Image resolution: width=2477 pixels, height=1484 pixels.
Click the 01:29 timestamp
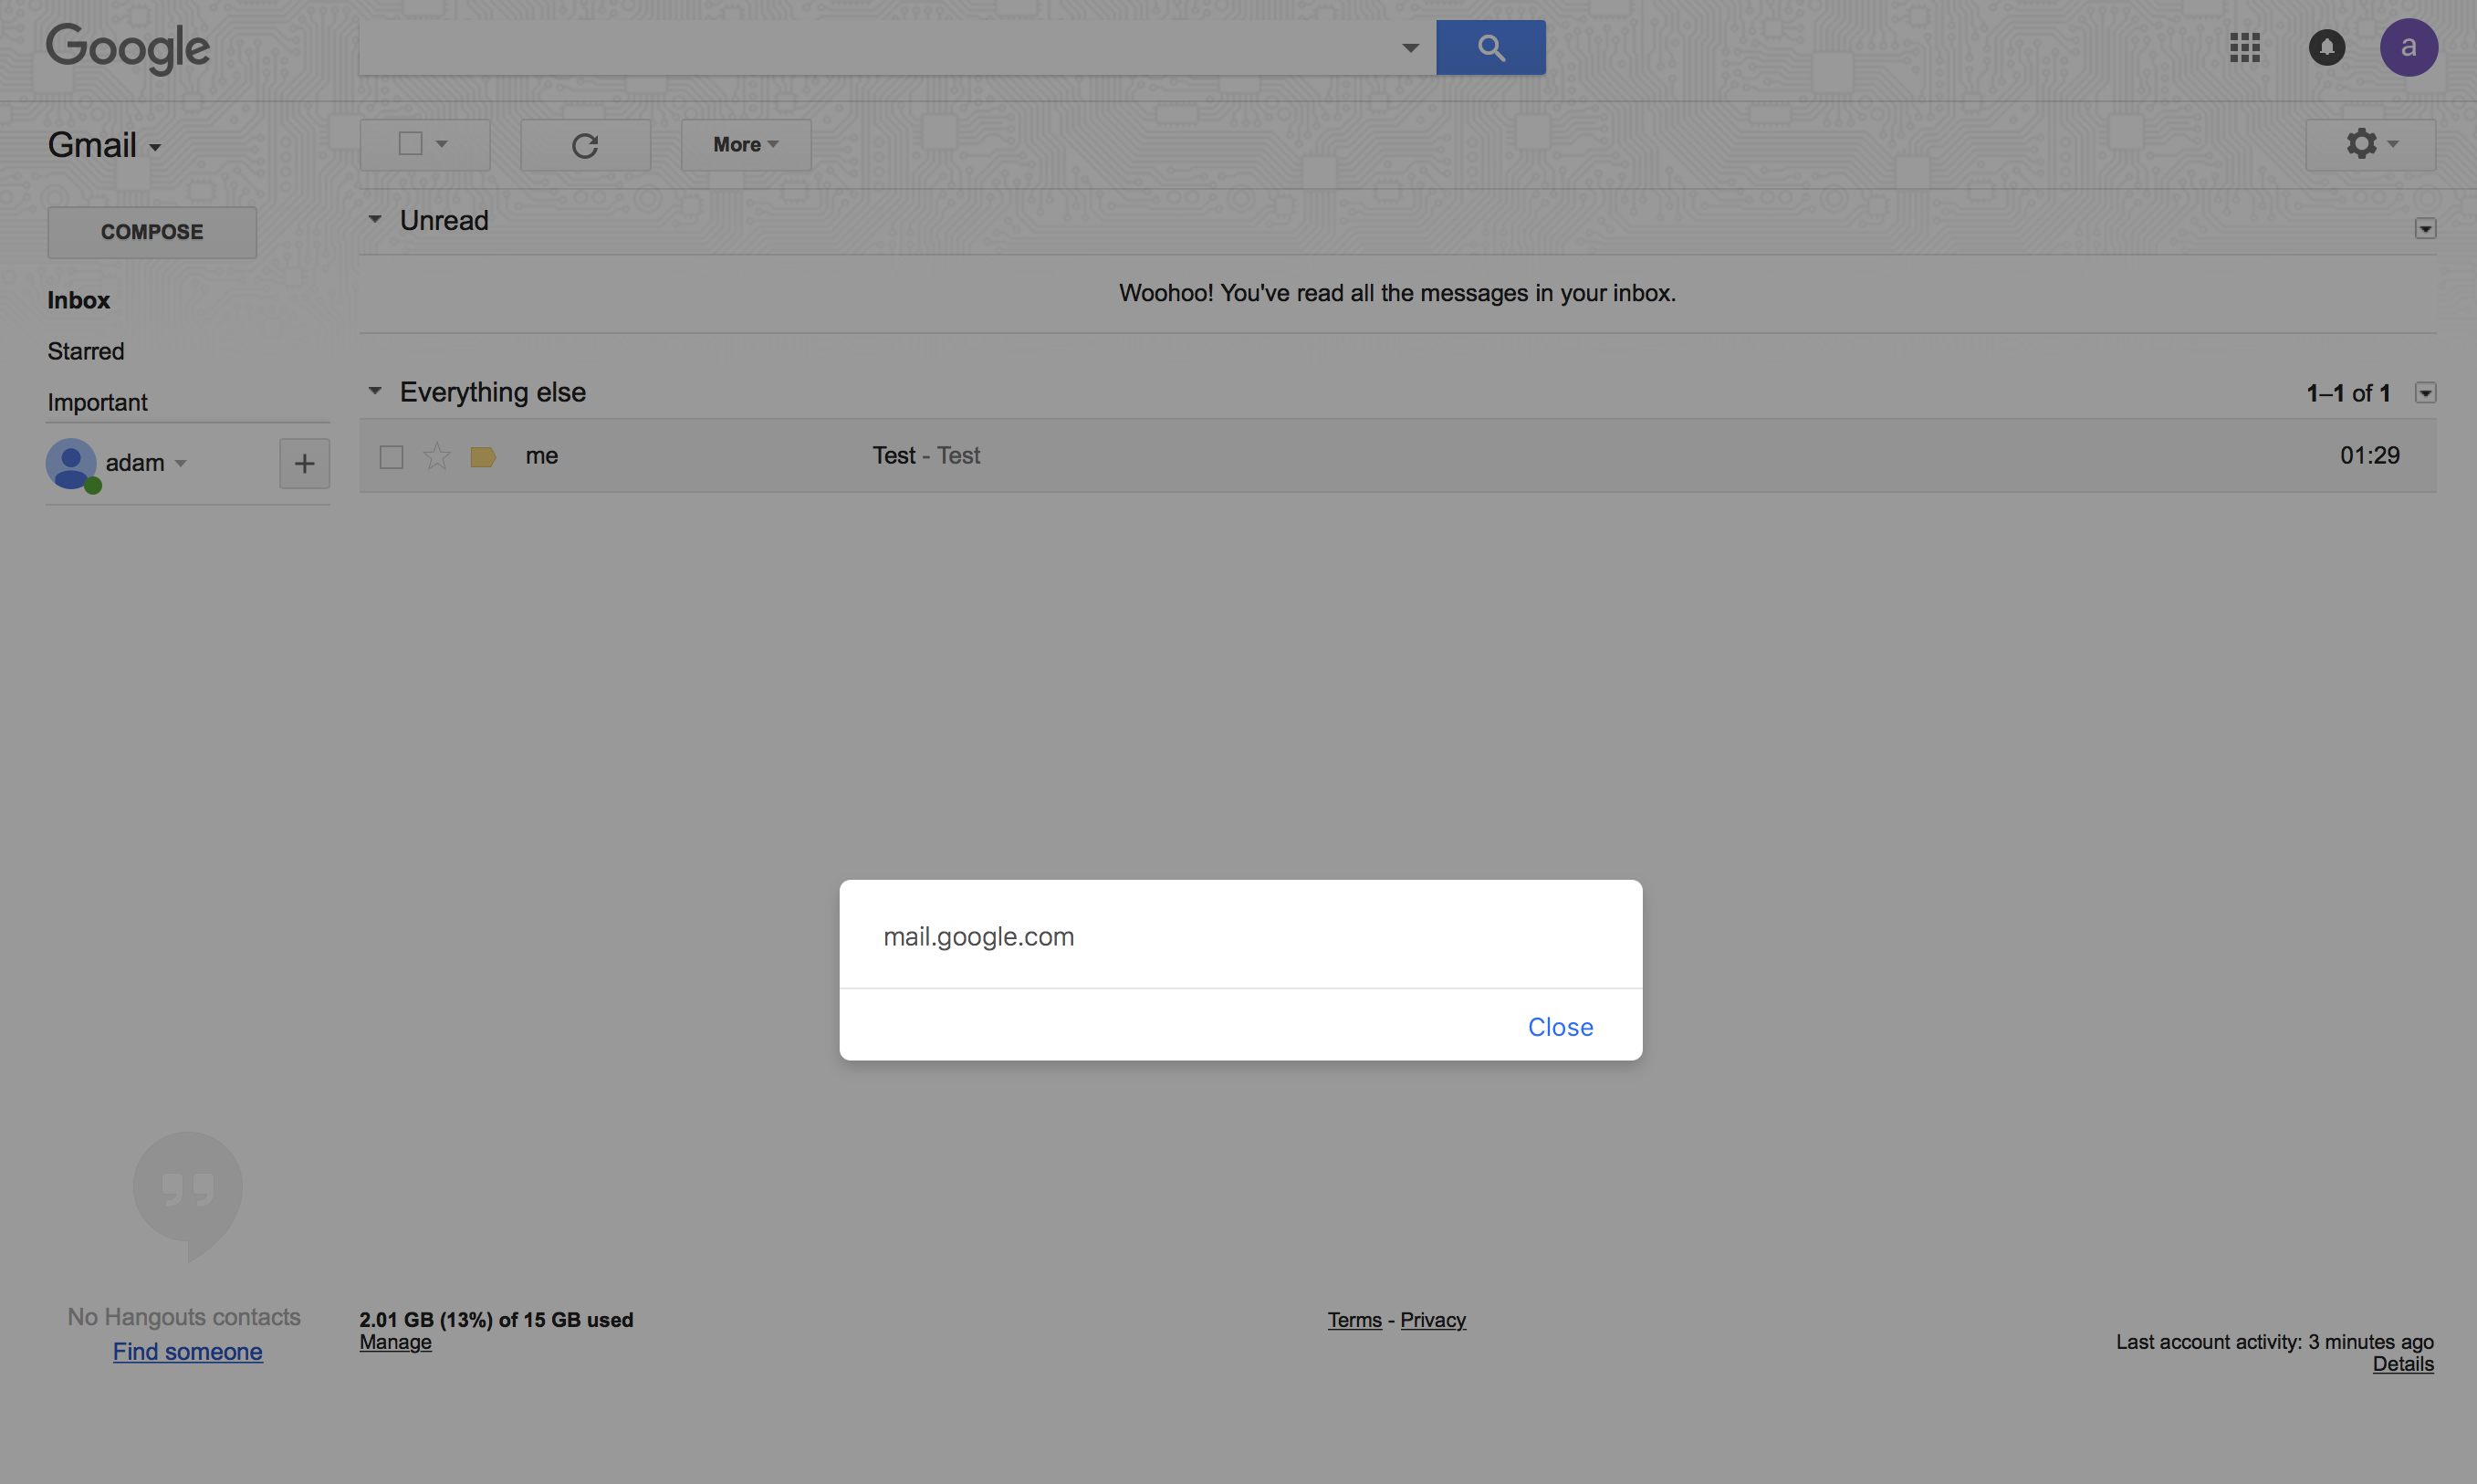(2369, 456)
